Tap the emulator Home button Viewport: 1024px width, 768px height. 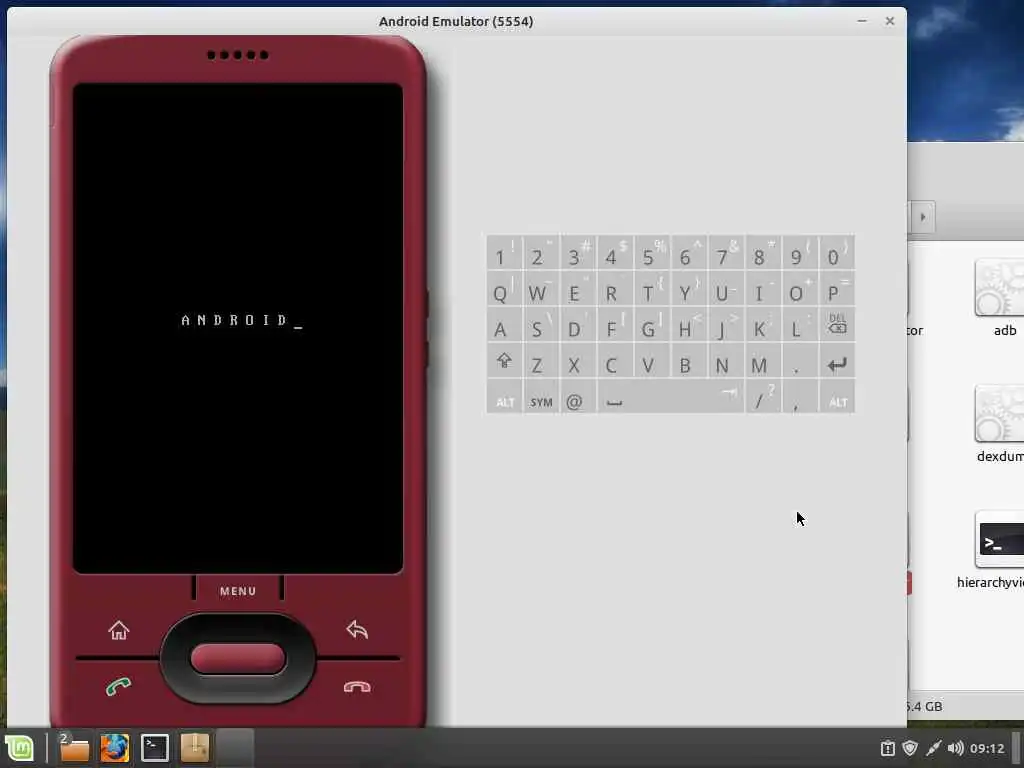point(119,630)
